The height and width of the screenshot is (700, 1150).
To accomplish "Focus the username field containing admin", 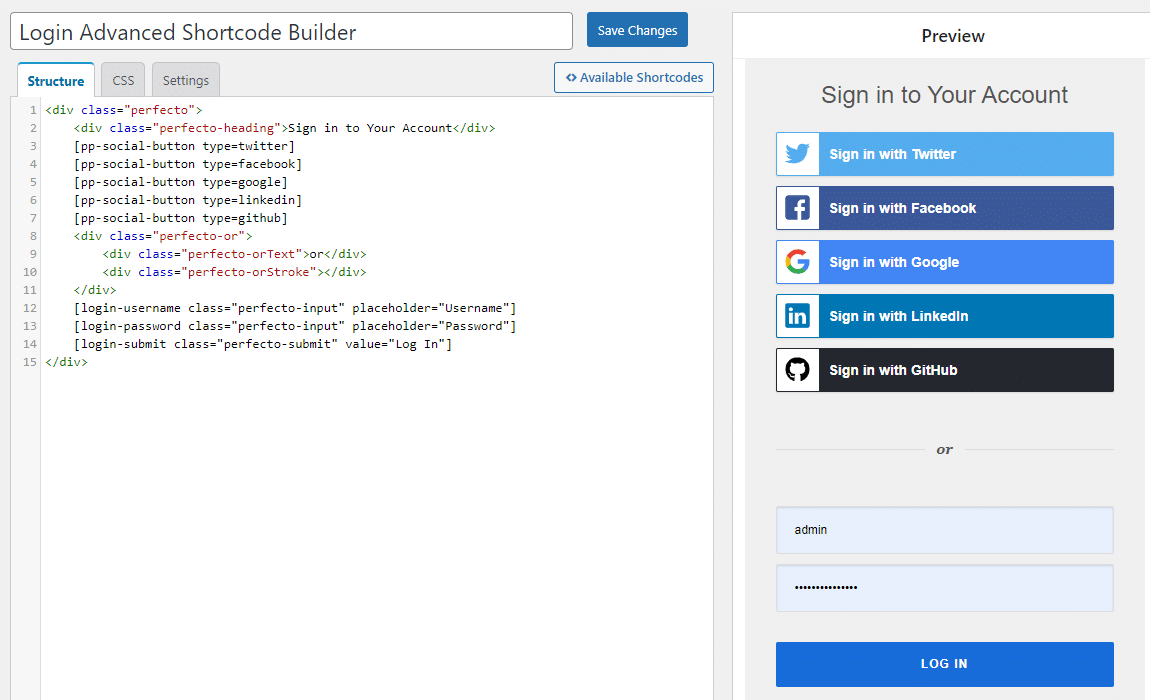I will click(945, 530).
